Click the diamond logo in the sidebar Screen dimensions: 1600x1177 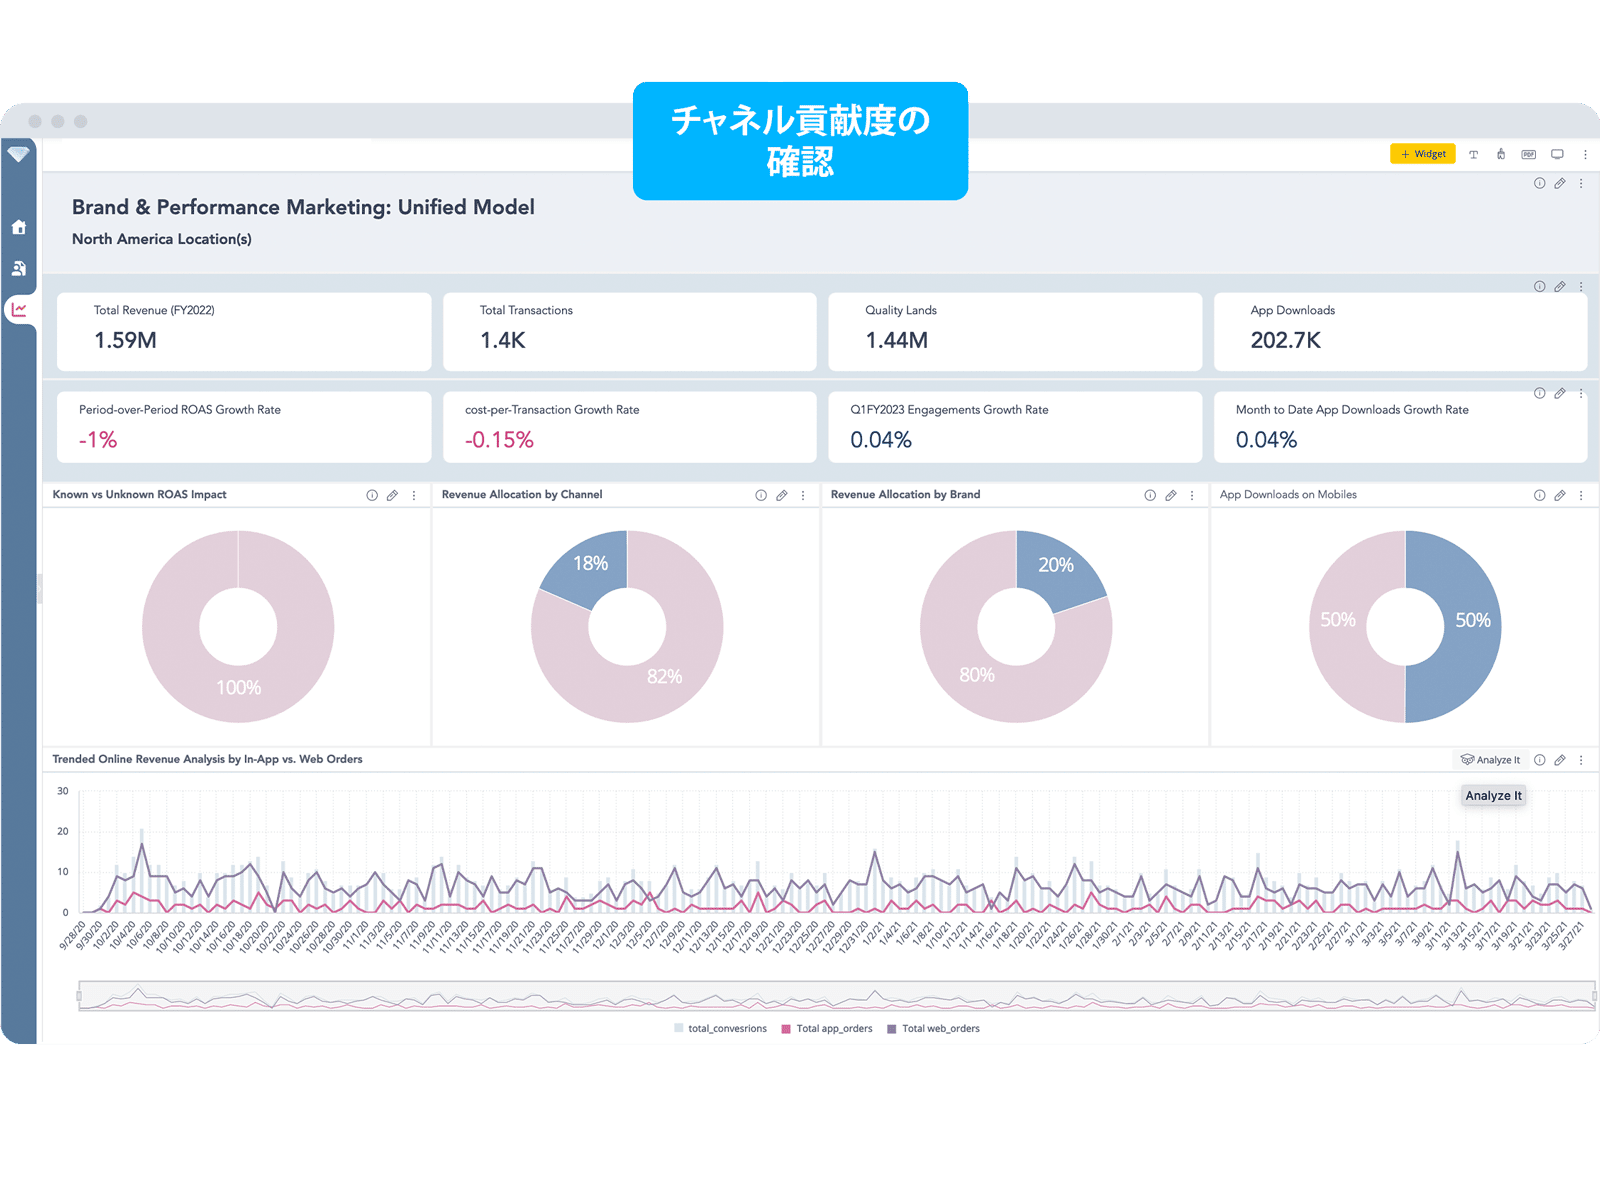click(x=18, y=154)
